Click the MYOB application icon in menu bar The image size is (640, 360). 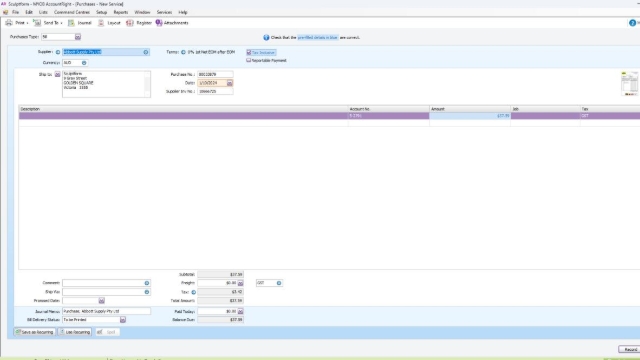pyautogui.click(x=5, y=12)
